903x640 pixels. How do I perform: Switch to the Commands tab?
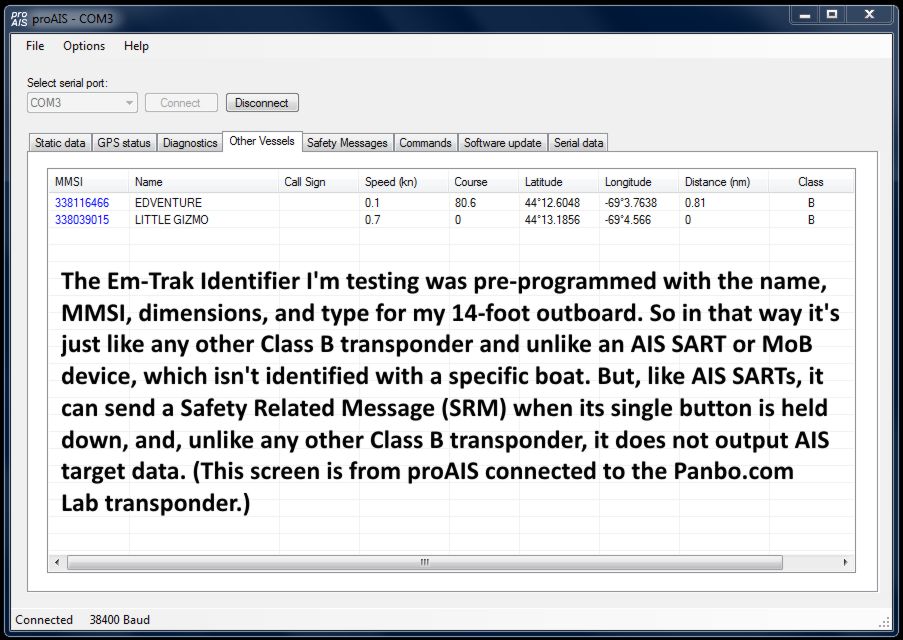(426, 142)
